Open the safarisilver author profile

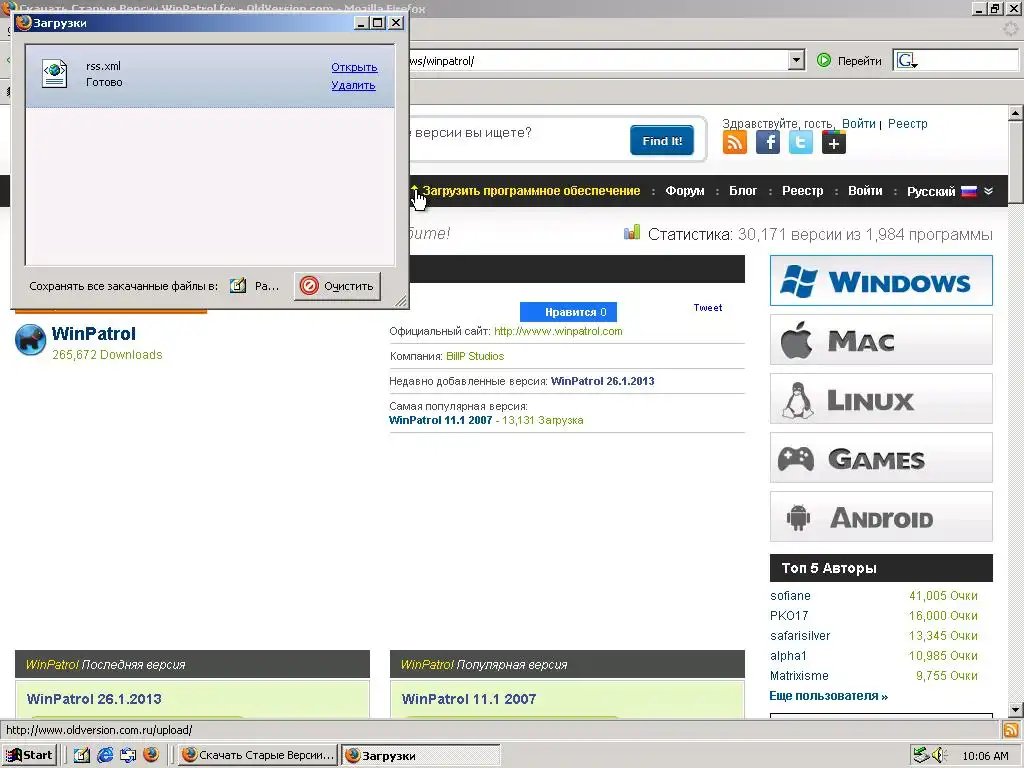click(x=800, y=635)
